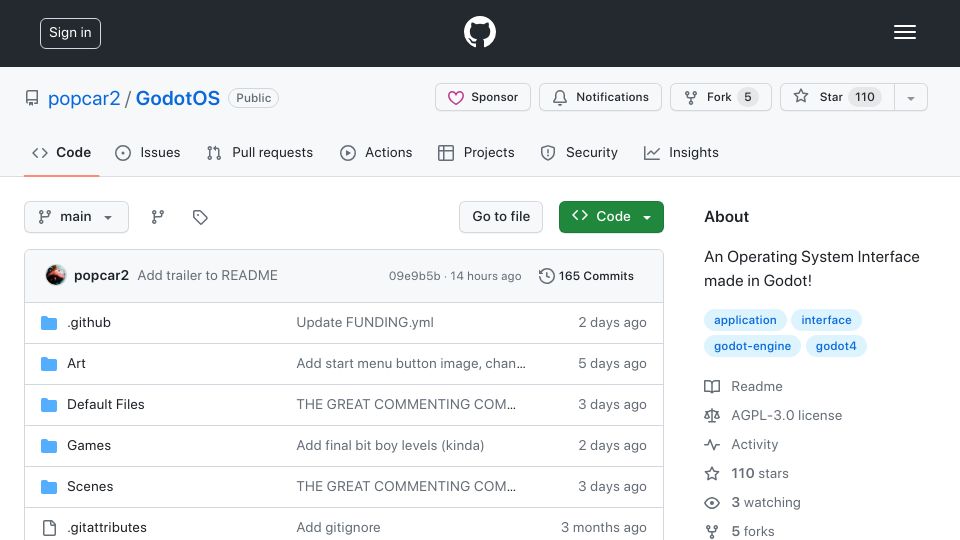Click the Games folder icon

(x=49, y=446)
